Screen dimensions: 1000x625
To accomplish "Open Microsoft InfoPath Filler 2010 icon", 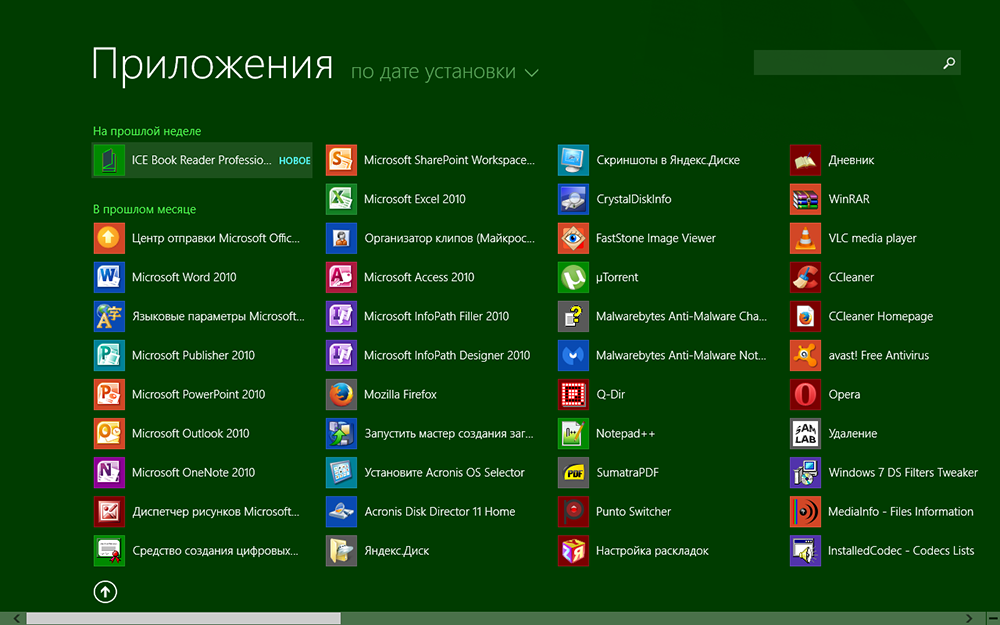I will point(341,316).
